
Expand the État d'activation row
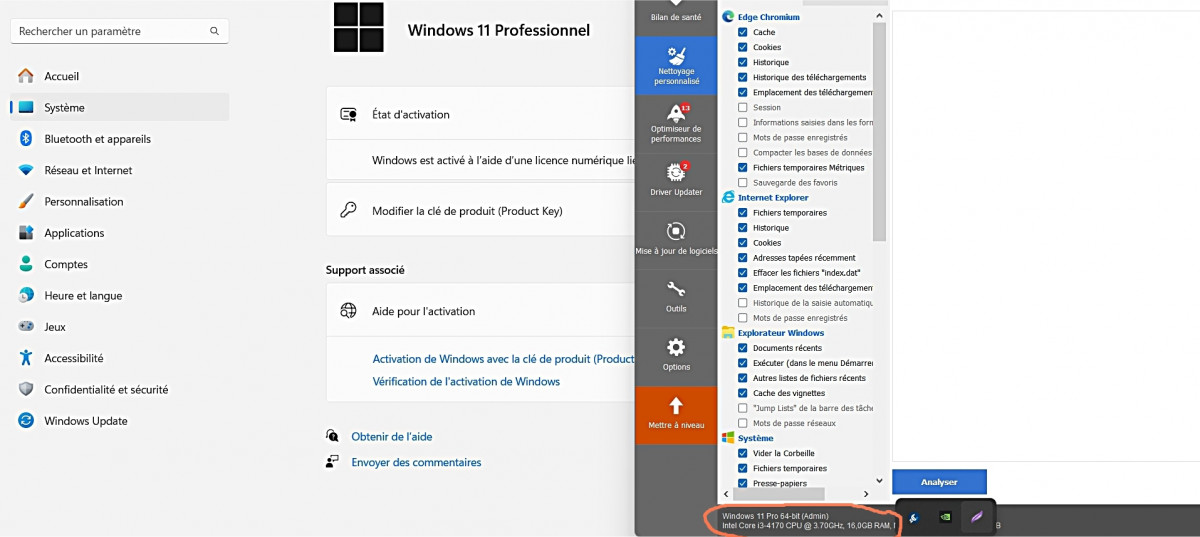[480, 115]
